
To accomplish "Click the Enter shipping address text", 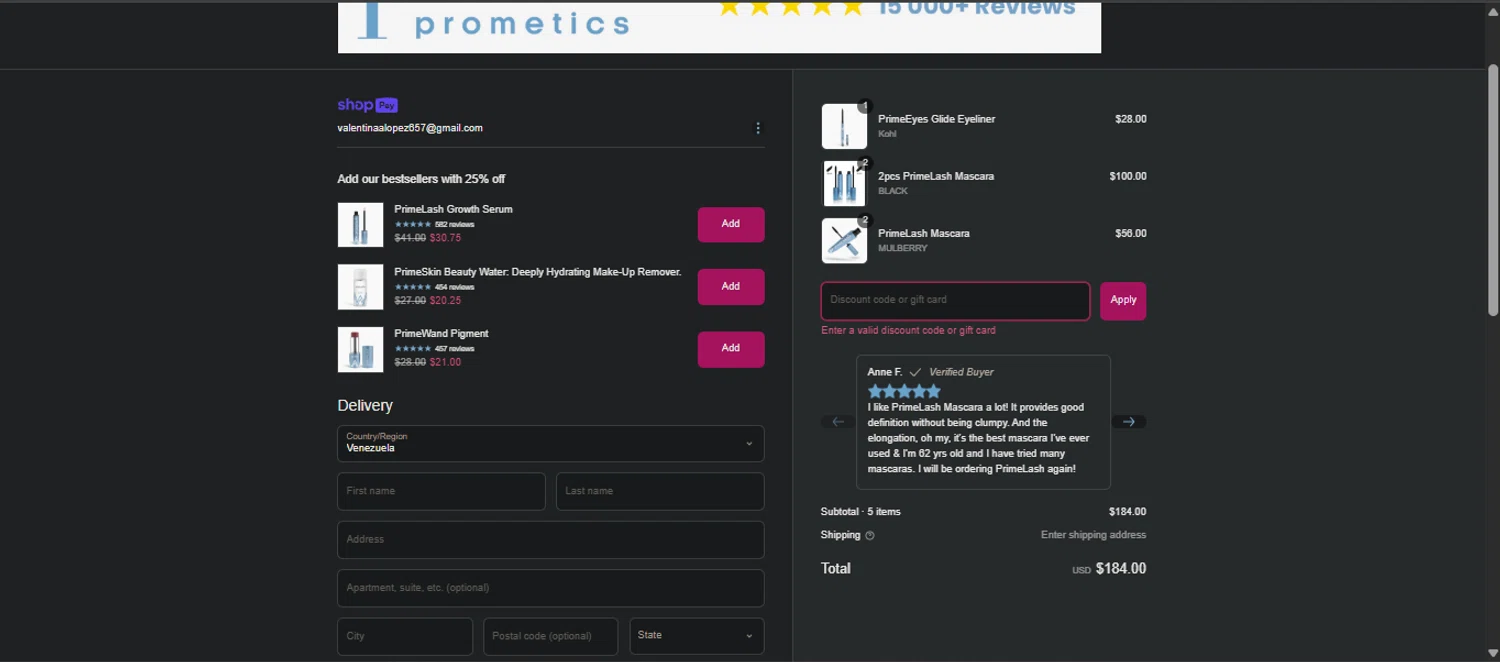I will click(1093, 535).
